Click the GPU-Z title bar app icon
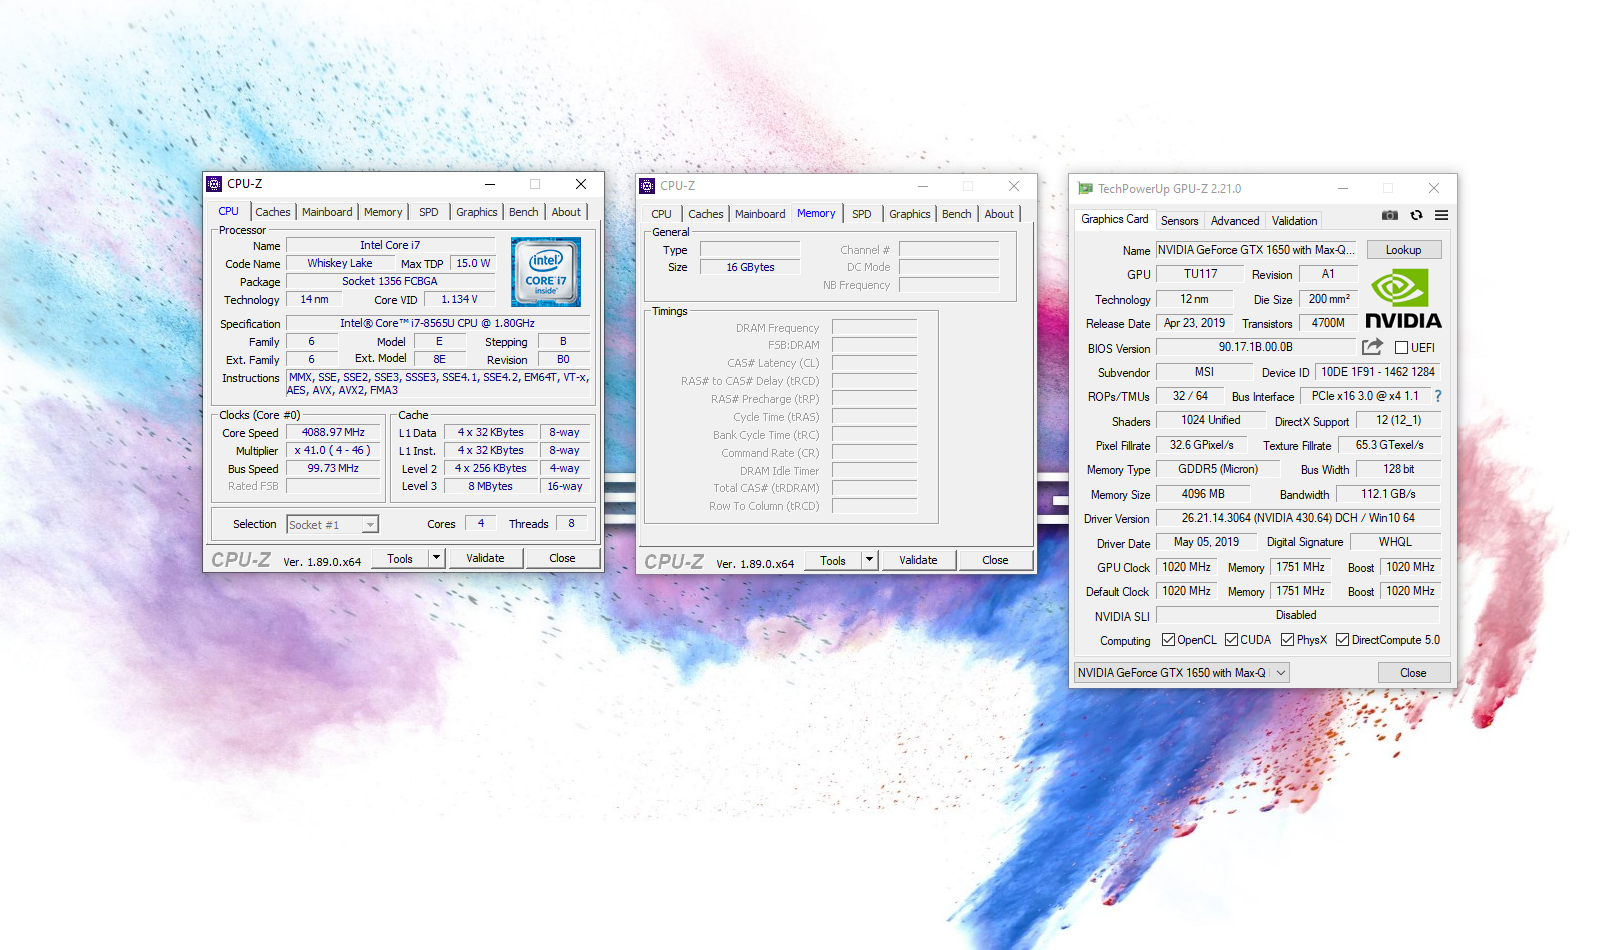1614x950 pixels. (x=1085, y=188)
